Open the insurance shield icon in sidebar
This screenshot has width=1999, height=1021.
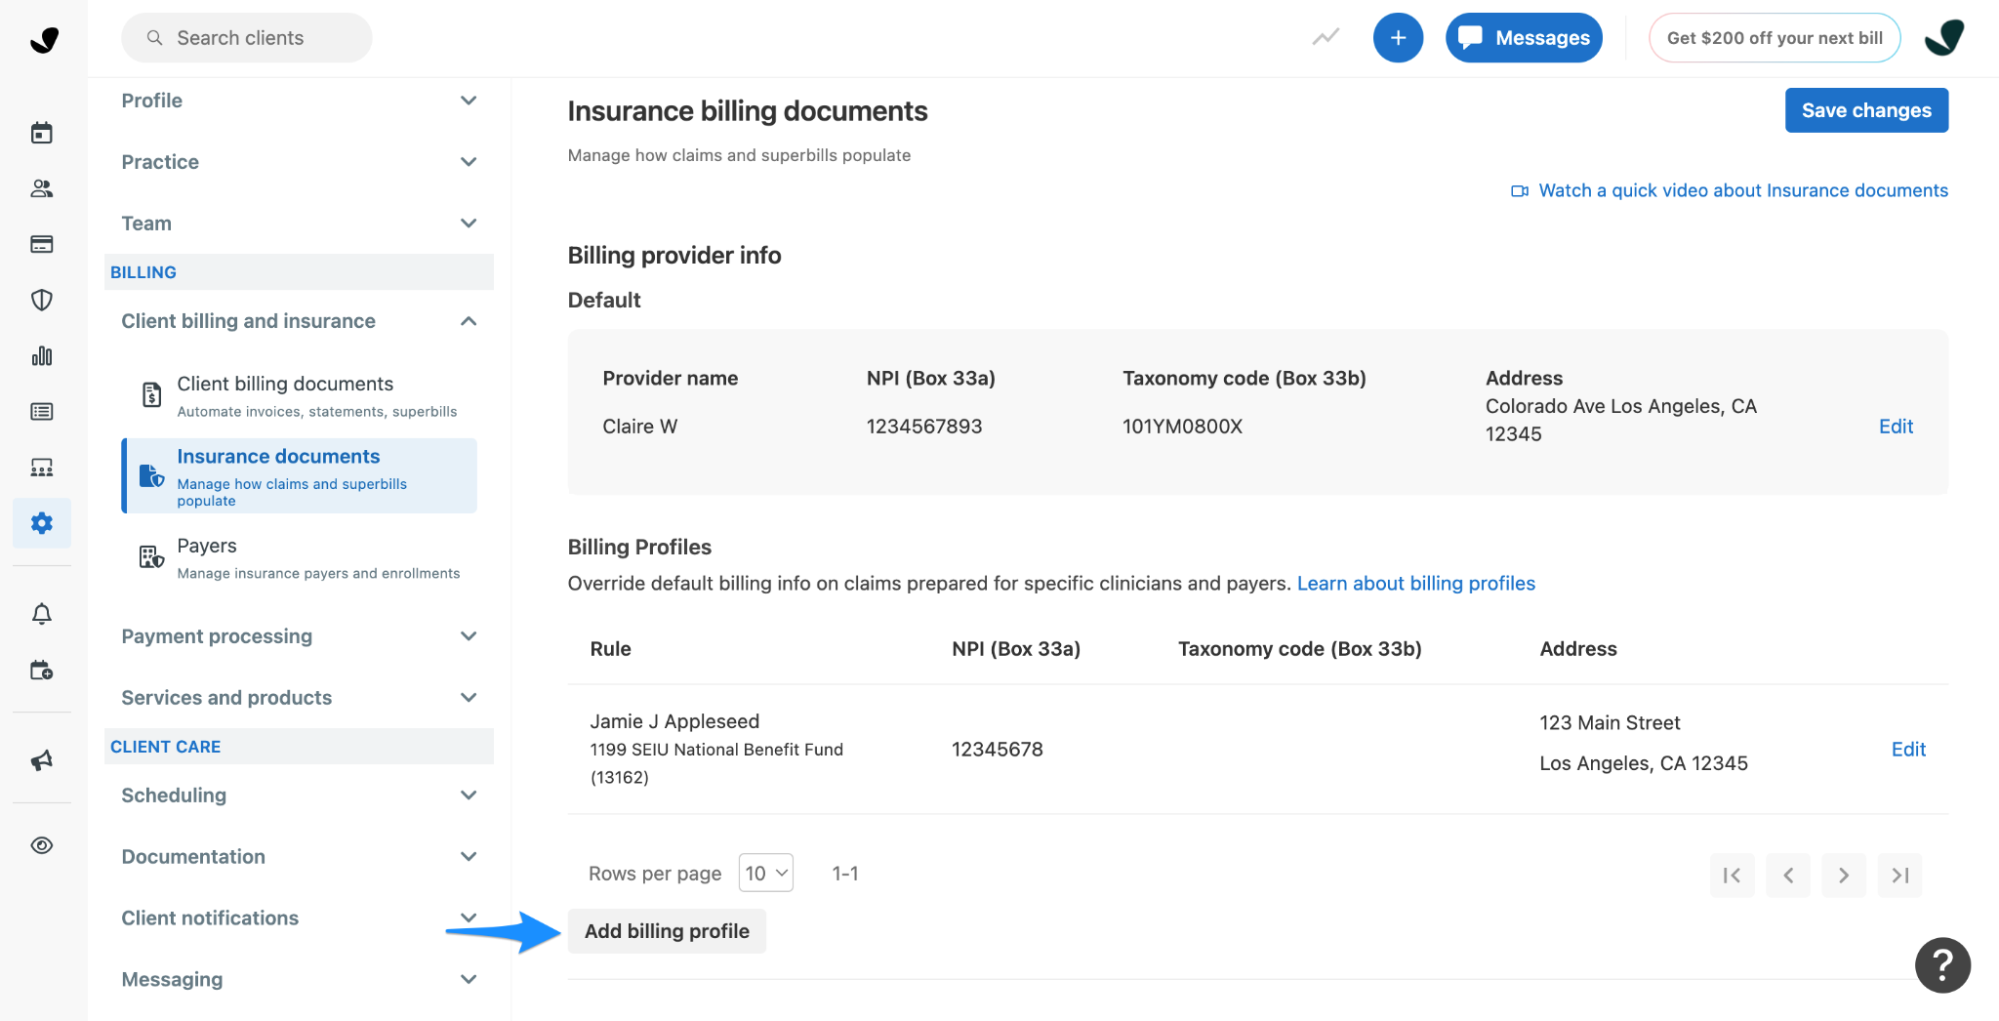(41, 300)
